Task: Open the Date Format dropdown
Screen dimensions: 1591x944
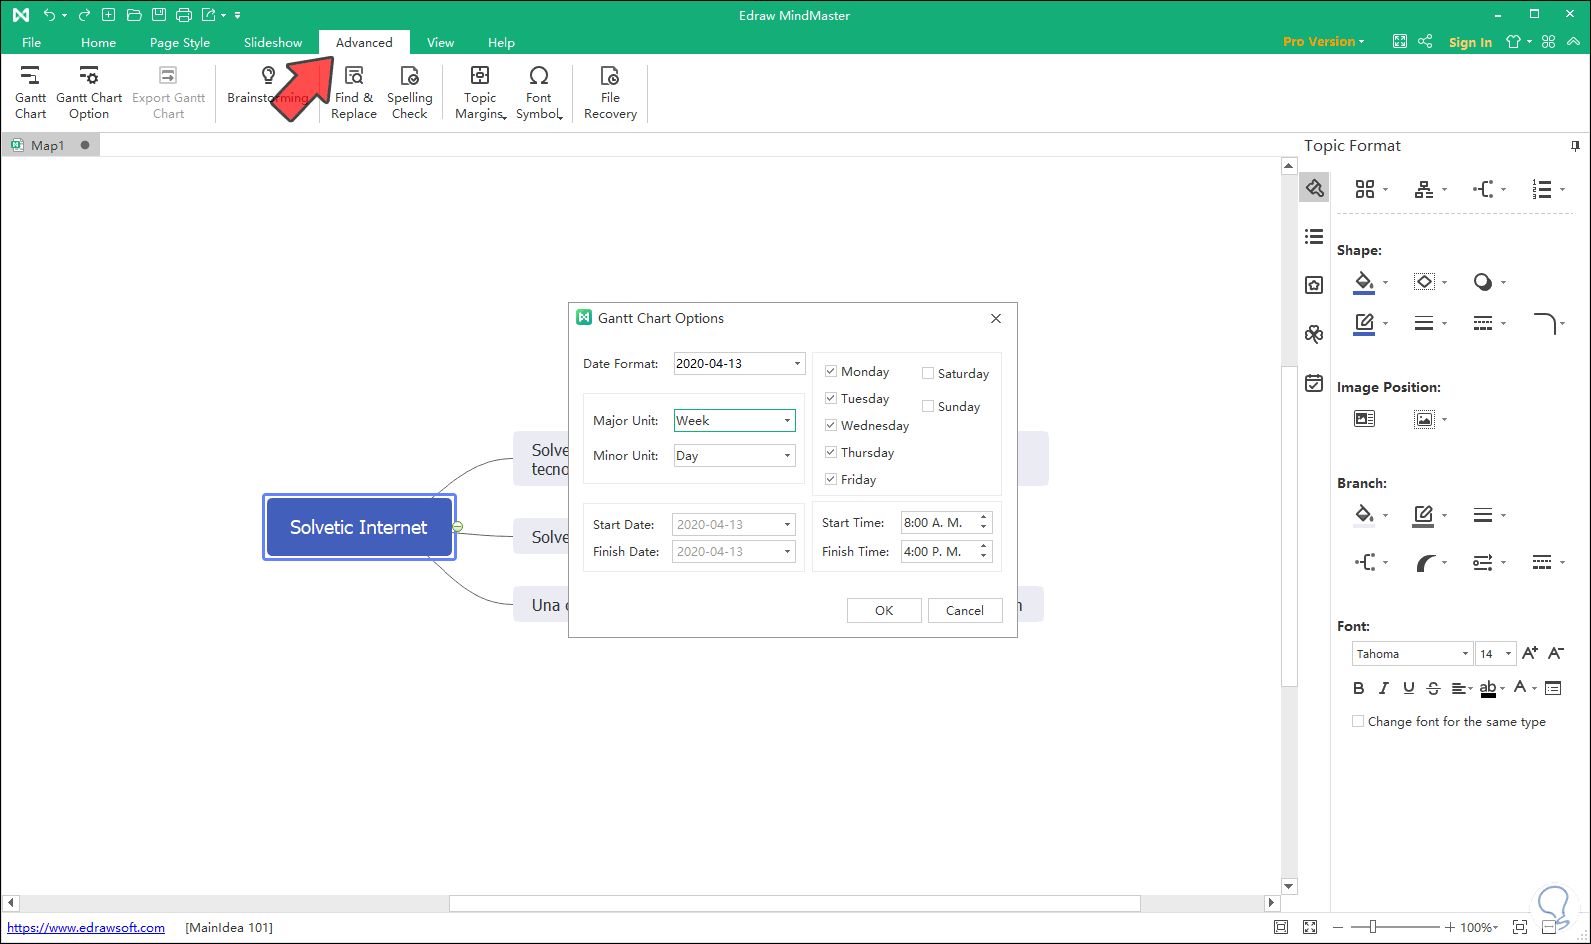Action: (739, 363)
